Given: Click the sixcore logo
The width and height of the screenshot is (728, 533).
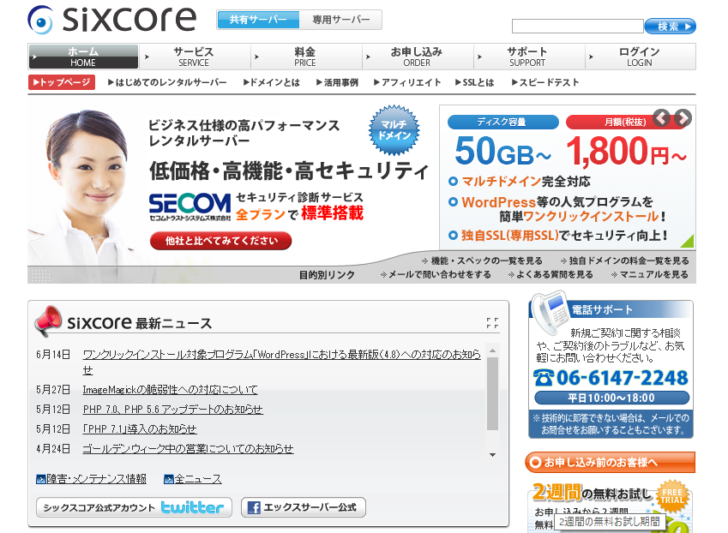Looking at the screenshot, I should coord(111,20).
